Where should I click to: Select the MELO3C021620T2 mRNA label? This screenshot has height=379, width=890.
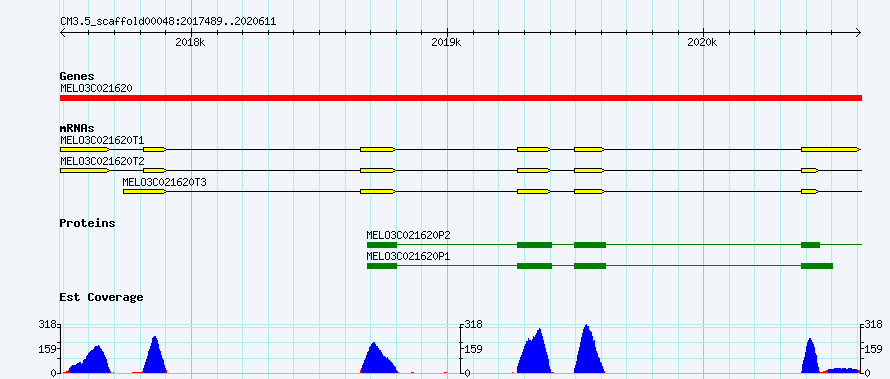click(x=102, y=161)
